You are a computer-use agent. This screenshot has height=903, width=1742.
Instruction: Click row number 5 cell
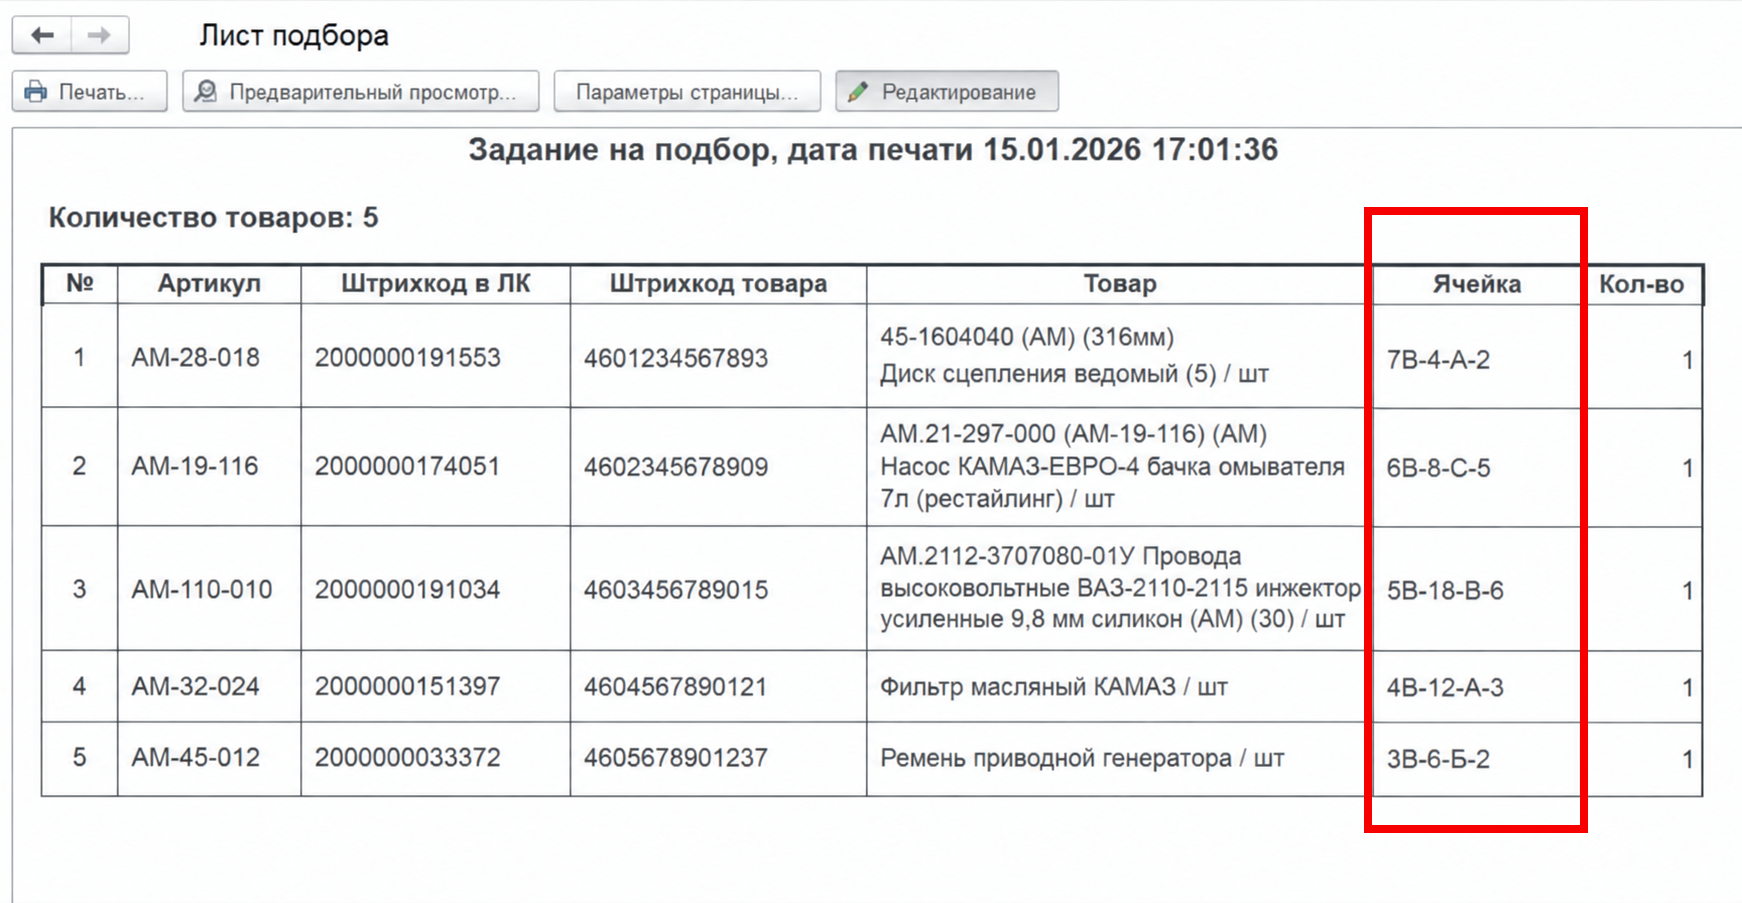(80, 758)
